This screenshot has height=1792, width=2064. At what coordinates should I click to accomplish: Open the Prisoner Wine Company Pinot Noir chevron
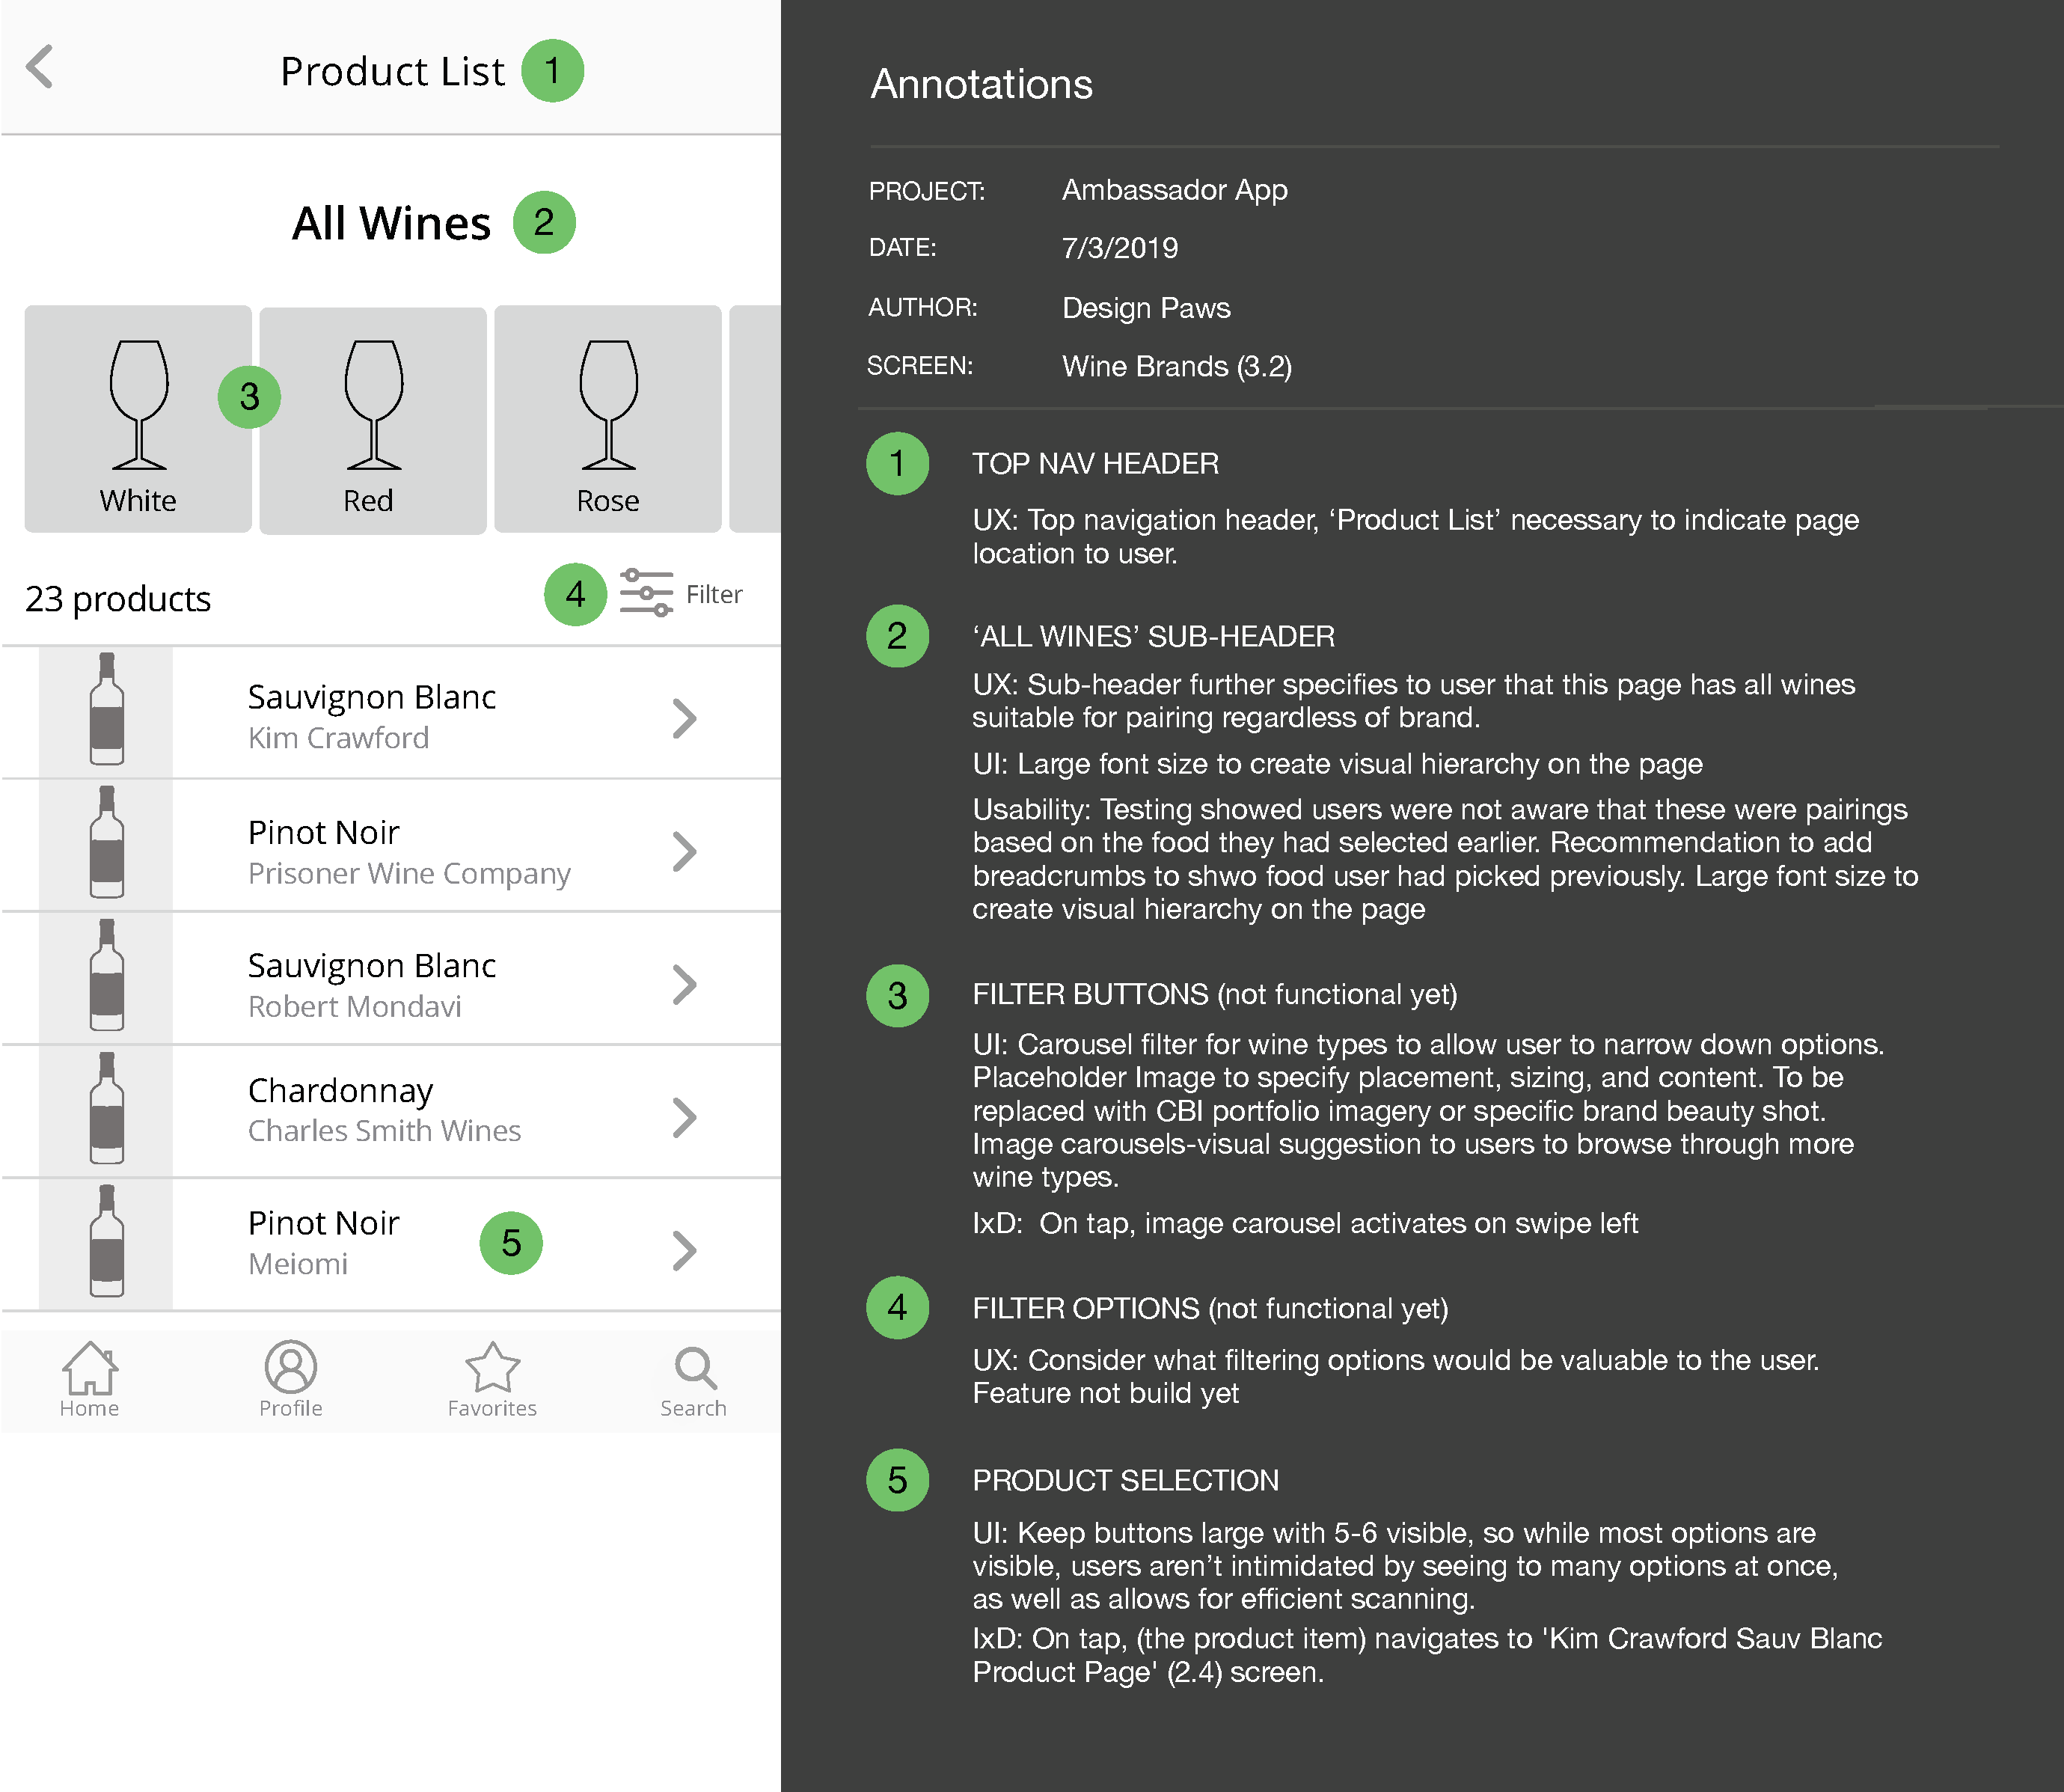[x=684, y=852]
